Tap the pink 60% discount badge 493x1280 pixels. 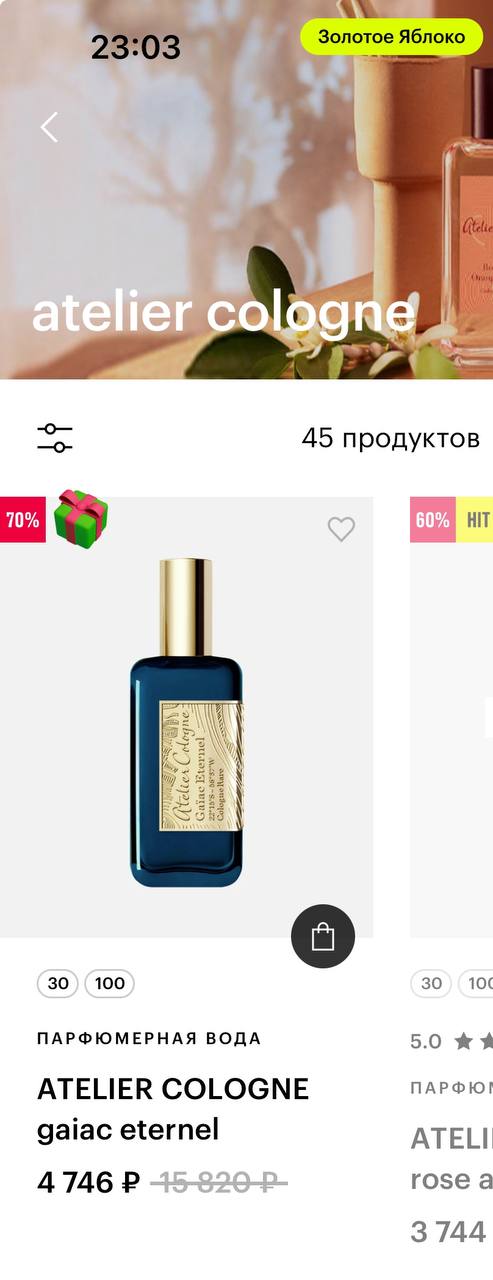coord(433,520)
